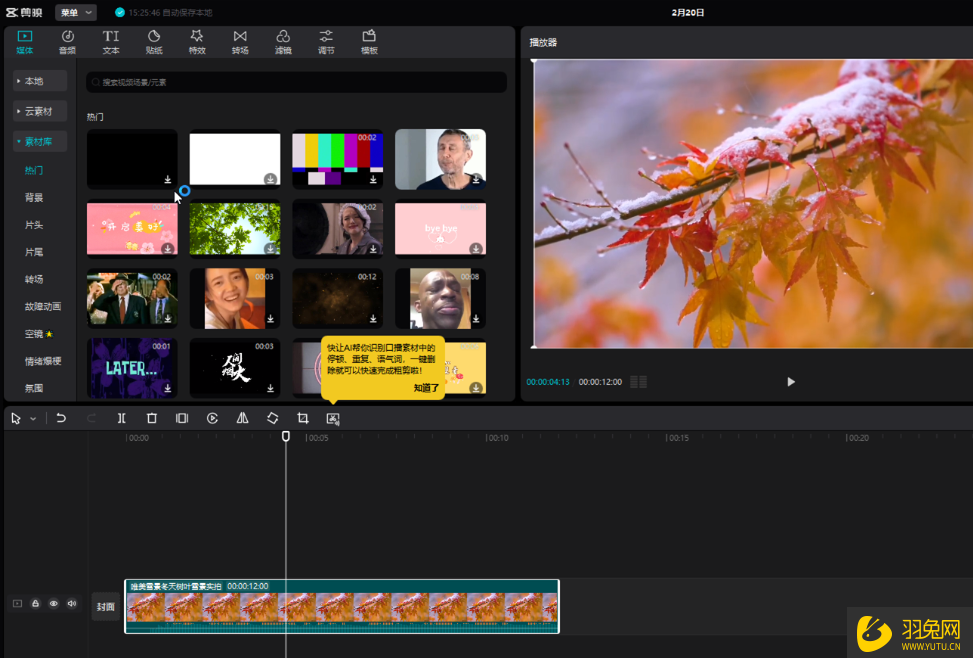Open the 封面 cover button
Viewport: 973px width, 658px height.
(105, 606)
